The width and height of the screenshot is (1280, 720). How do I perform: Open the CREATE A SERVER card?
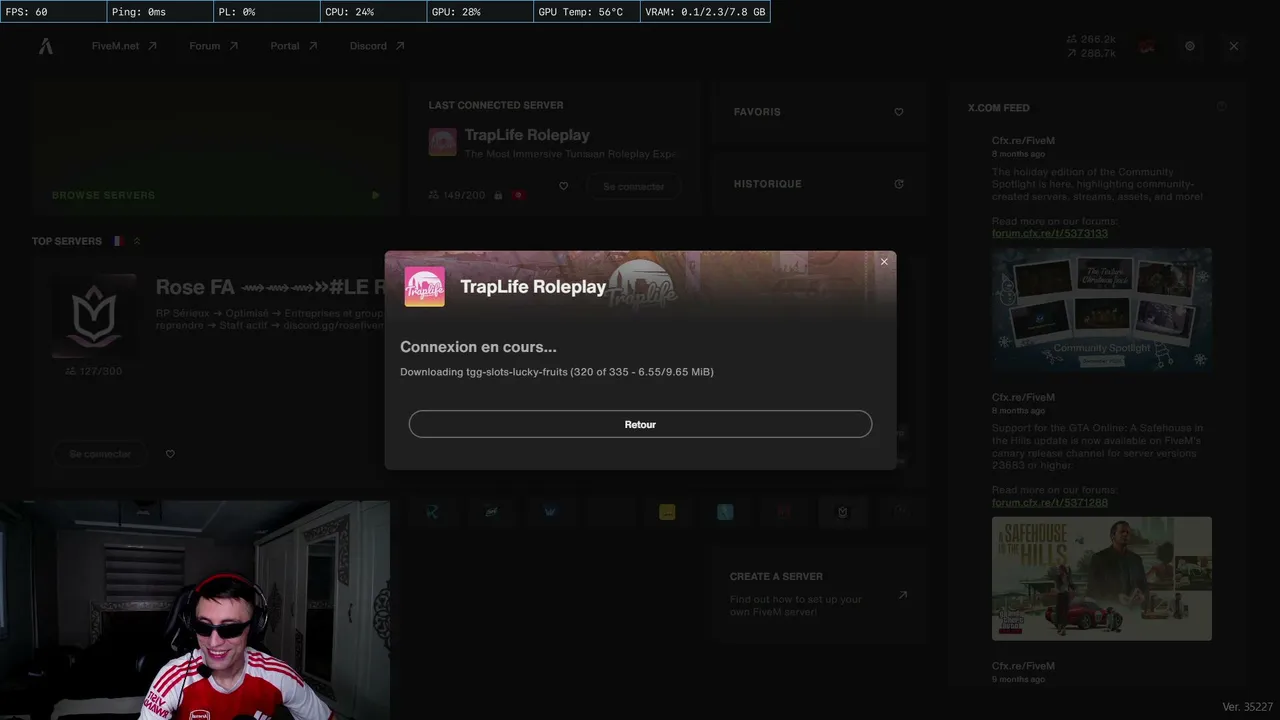818,594
